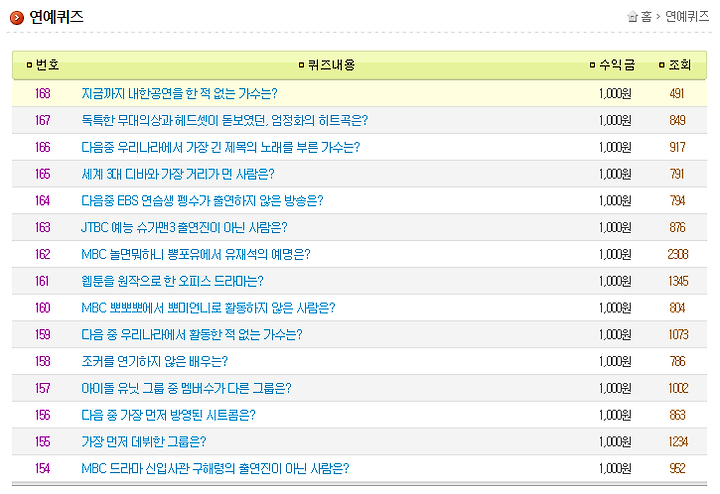
Task: Open quiz '지금까지 내한공연을 한 적 없는 가수는?'
Action: [x=179, y=94]
